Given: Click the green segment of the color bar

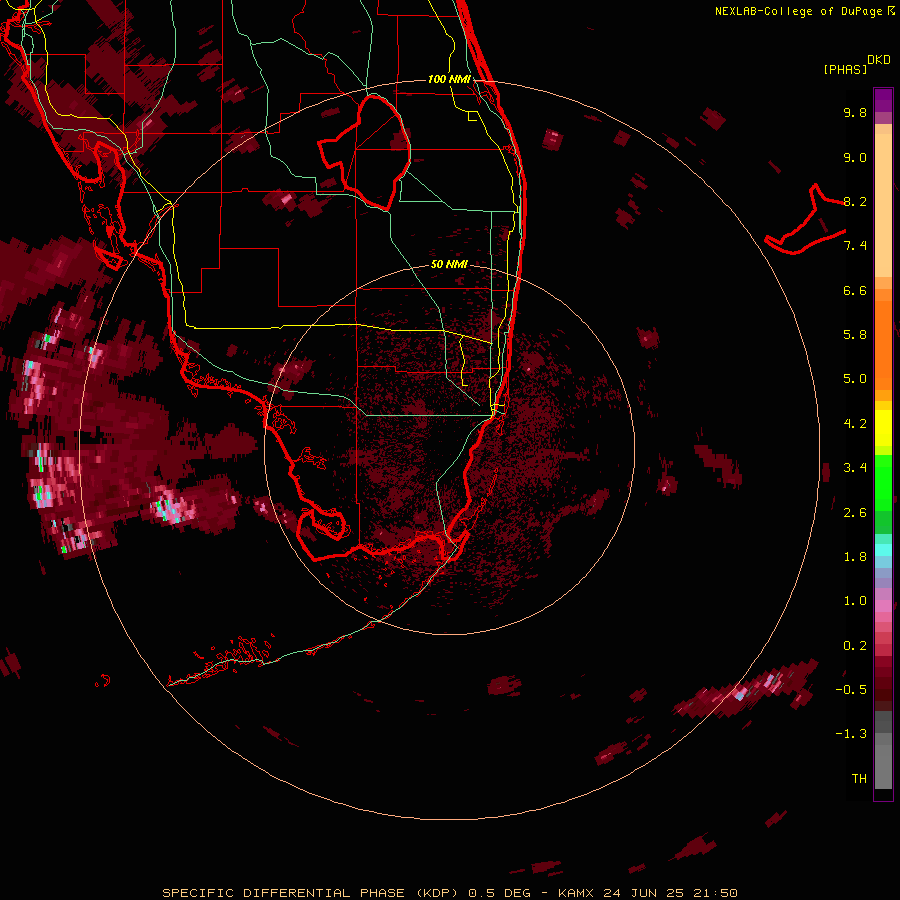Looking at the screenshot, I should tap(883, 483).
